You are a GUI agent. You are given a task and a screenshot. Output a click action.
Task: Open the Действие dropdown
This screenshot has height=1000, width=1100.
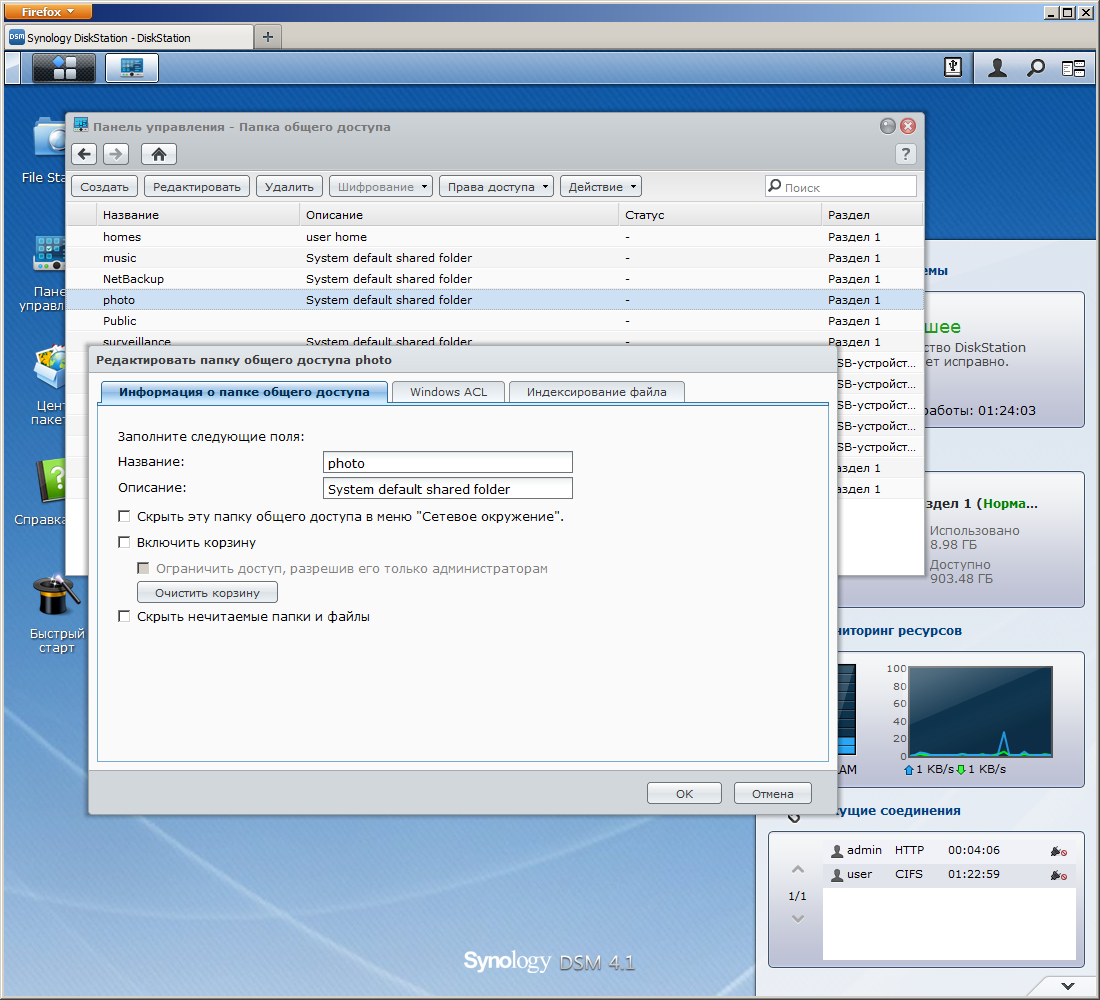[x=601, y=187]
